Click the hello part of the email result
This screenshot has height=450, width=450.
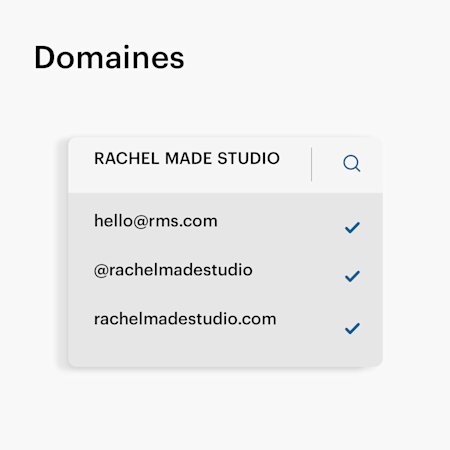coord(113,221)
